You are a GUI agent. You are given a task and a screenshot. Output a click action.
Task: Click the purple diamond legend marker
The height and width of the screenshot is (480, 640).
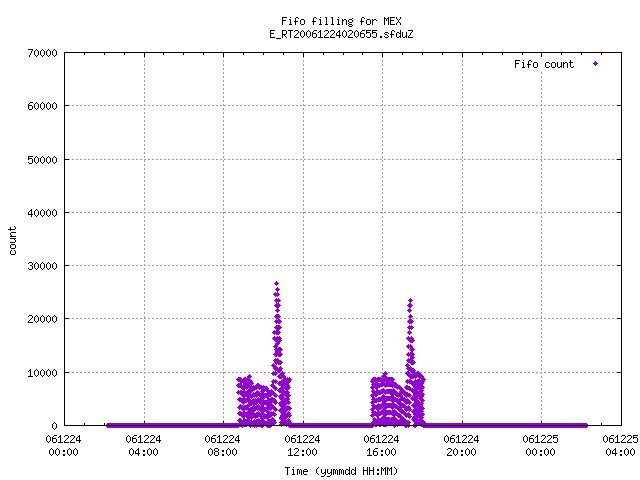(x=596, y=64)
